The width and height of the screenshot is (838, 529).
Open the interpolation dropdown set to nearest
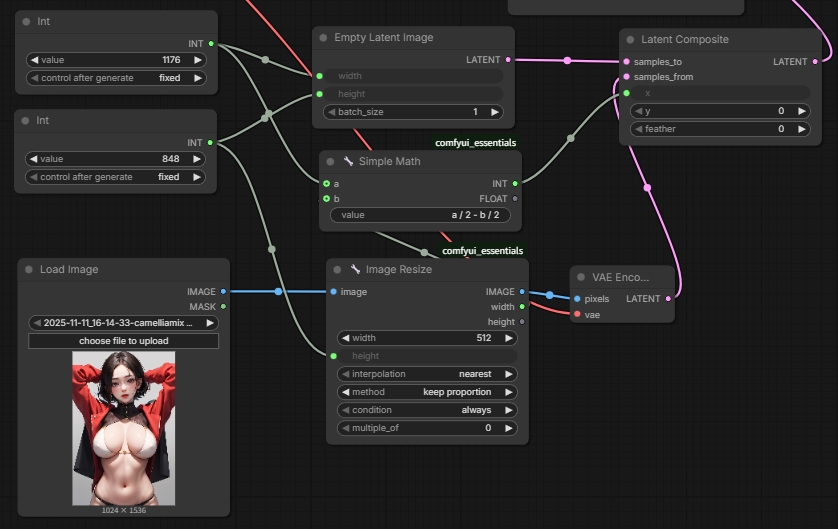[x=428, y=374]
